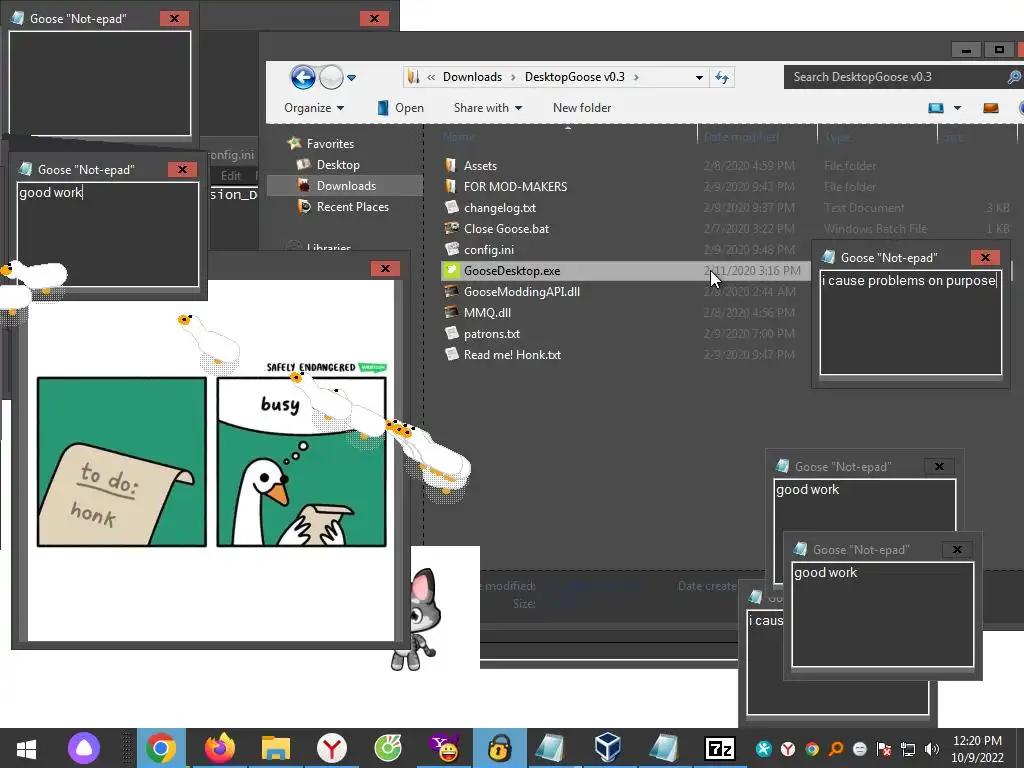
Task: Open 7-Zip from the taskbar
Action: tap(720, 748)
